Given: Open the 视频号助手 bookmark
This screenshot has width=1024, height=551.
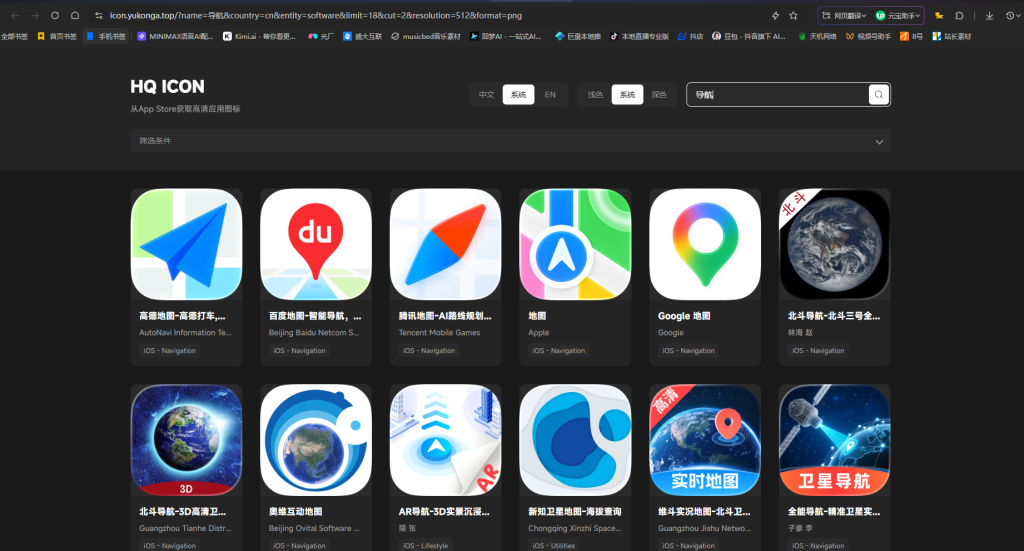Looking at the screenshot, I should (x=869, y=37).
